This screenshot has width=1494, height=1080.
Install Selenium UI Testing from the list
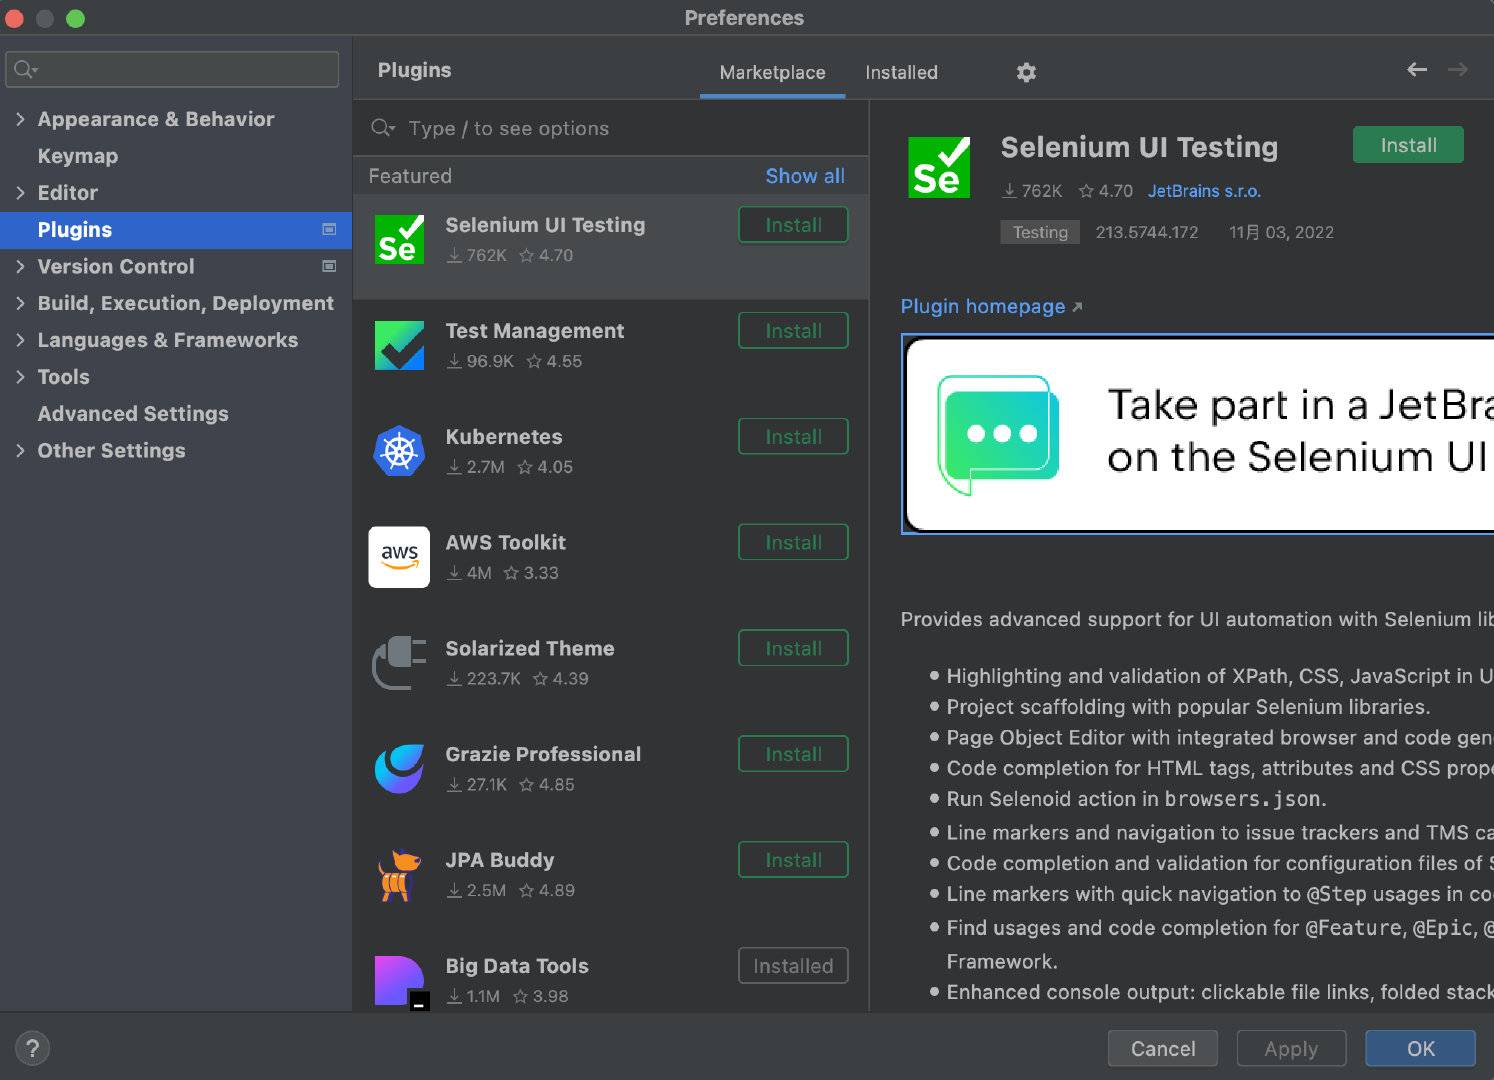793,225
